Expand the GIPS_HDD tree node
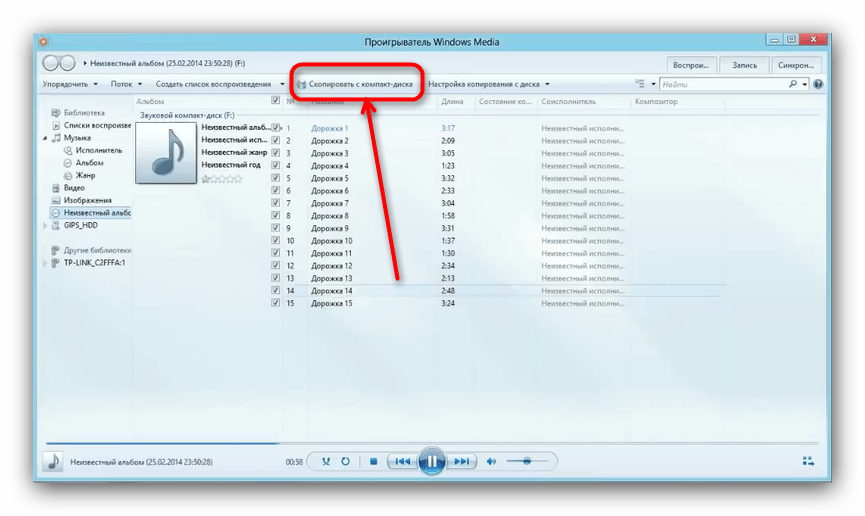 (45, 225)
